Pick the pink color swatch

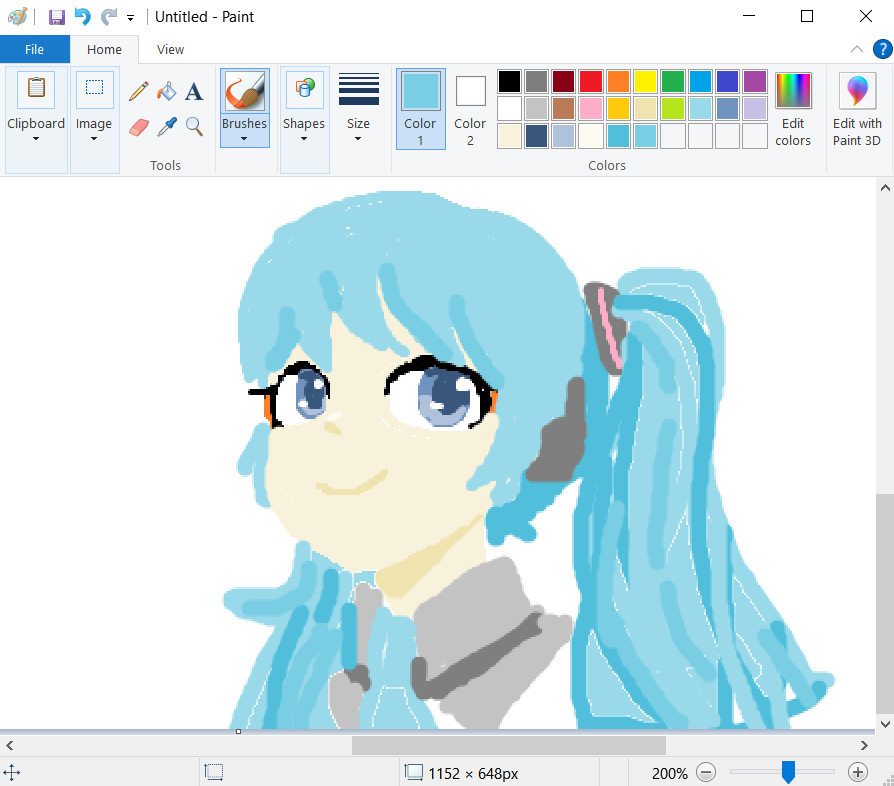(591, 108)
